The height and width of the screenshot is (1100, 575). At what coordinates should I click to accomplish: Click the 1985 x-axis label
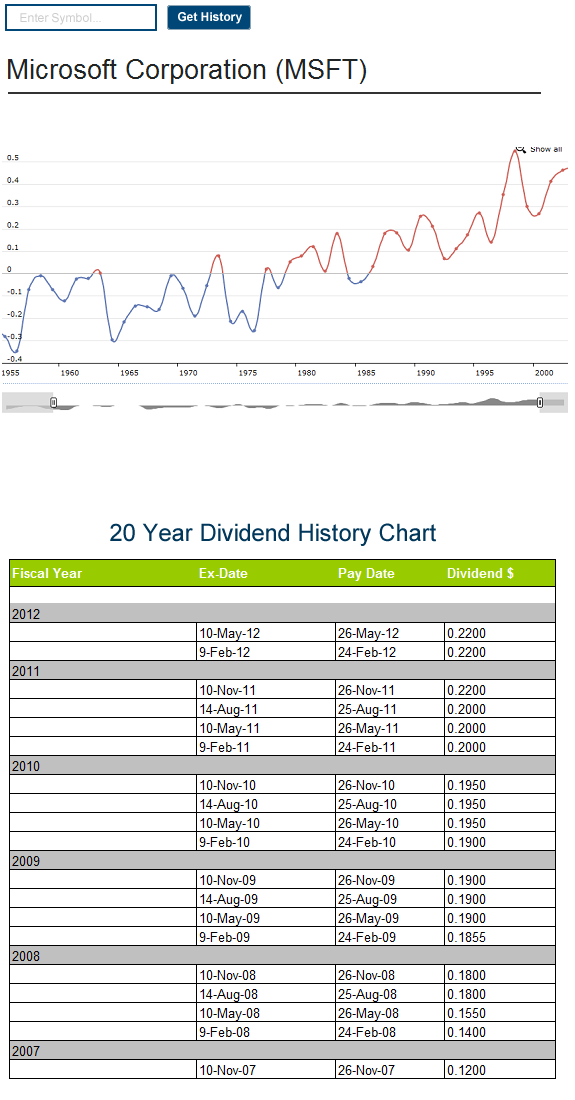365,373
